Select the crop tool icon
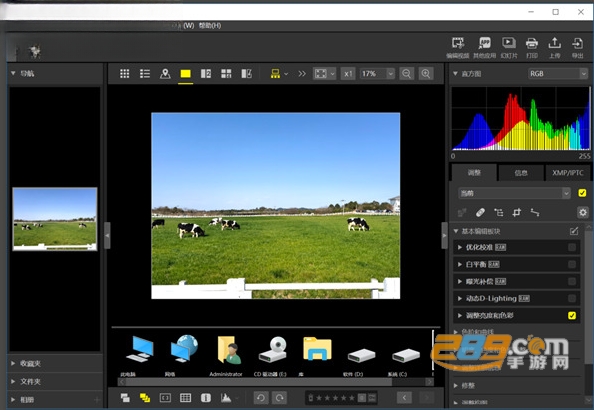This screenshot has width=594, height=410. tap(517, 213)
